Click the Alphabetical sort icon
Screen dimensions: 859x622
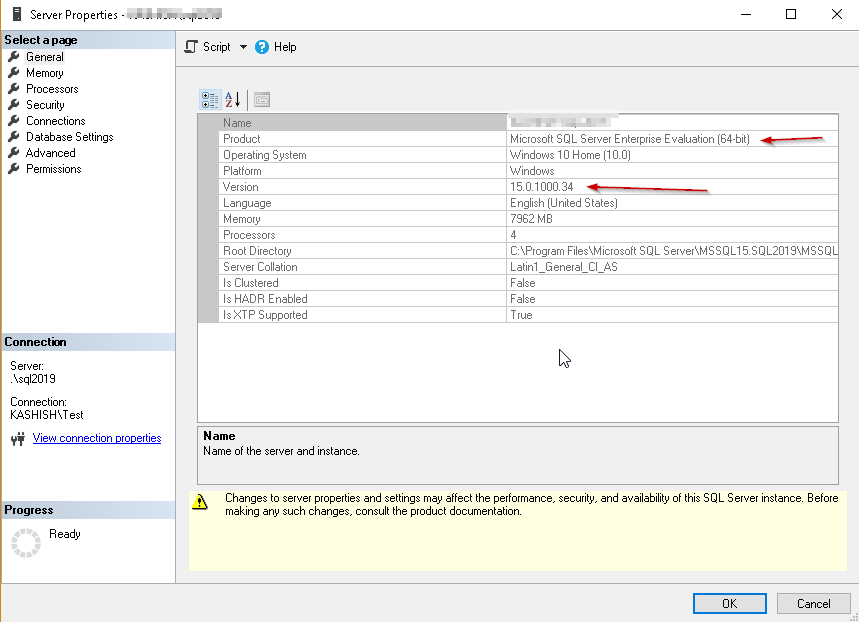click(233, 100)
